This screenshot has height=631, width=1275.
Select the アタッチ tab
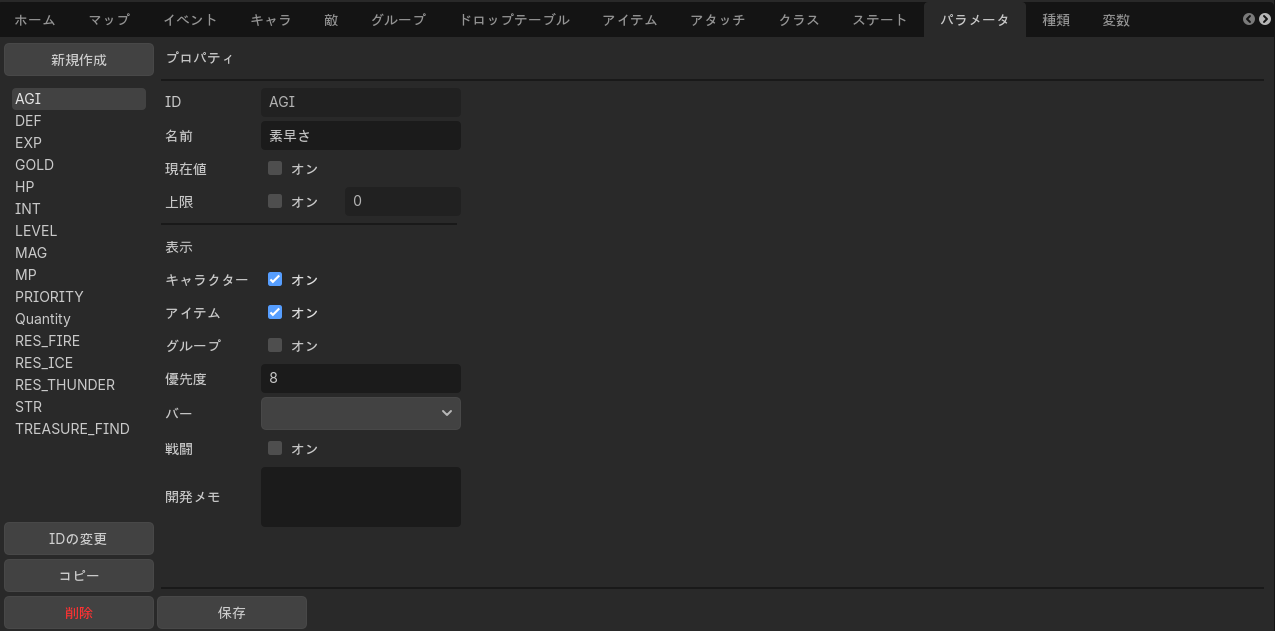pyautogui.click(x=718, y=20)
